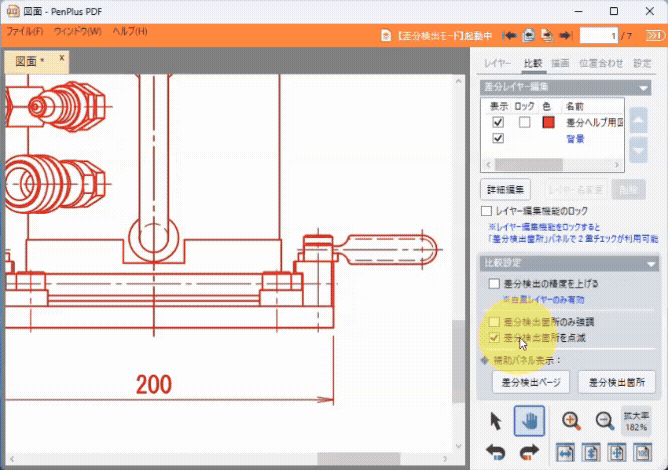Uncheck 差分検出箇所を点滅 option
The width and height of the screenshot is (668, 470).
point(494,338)
